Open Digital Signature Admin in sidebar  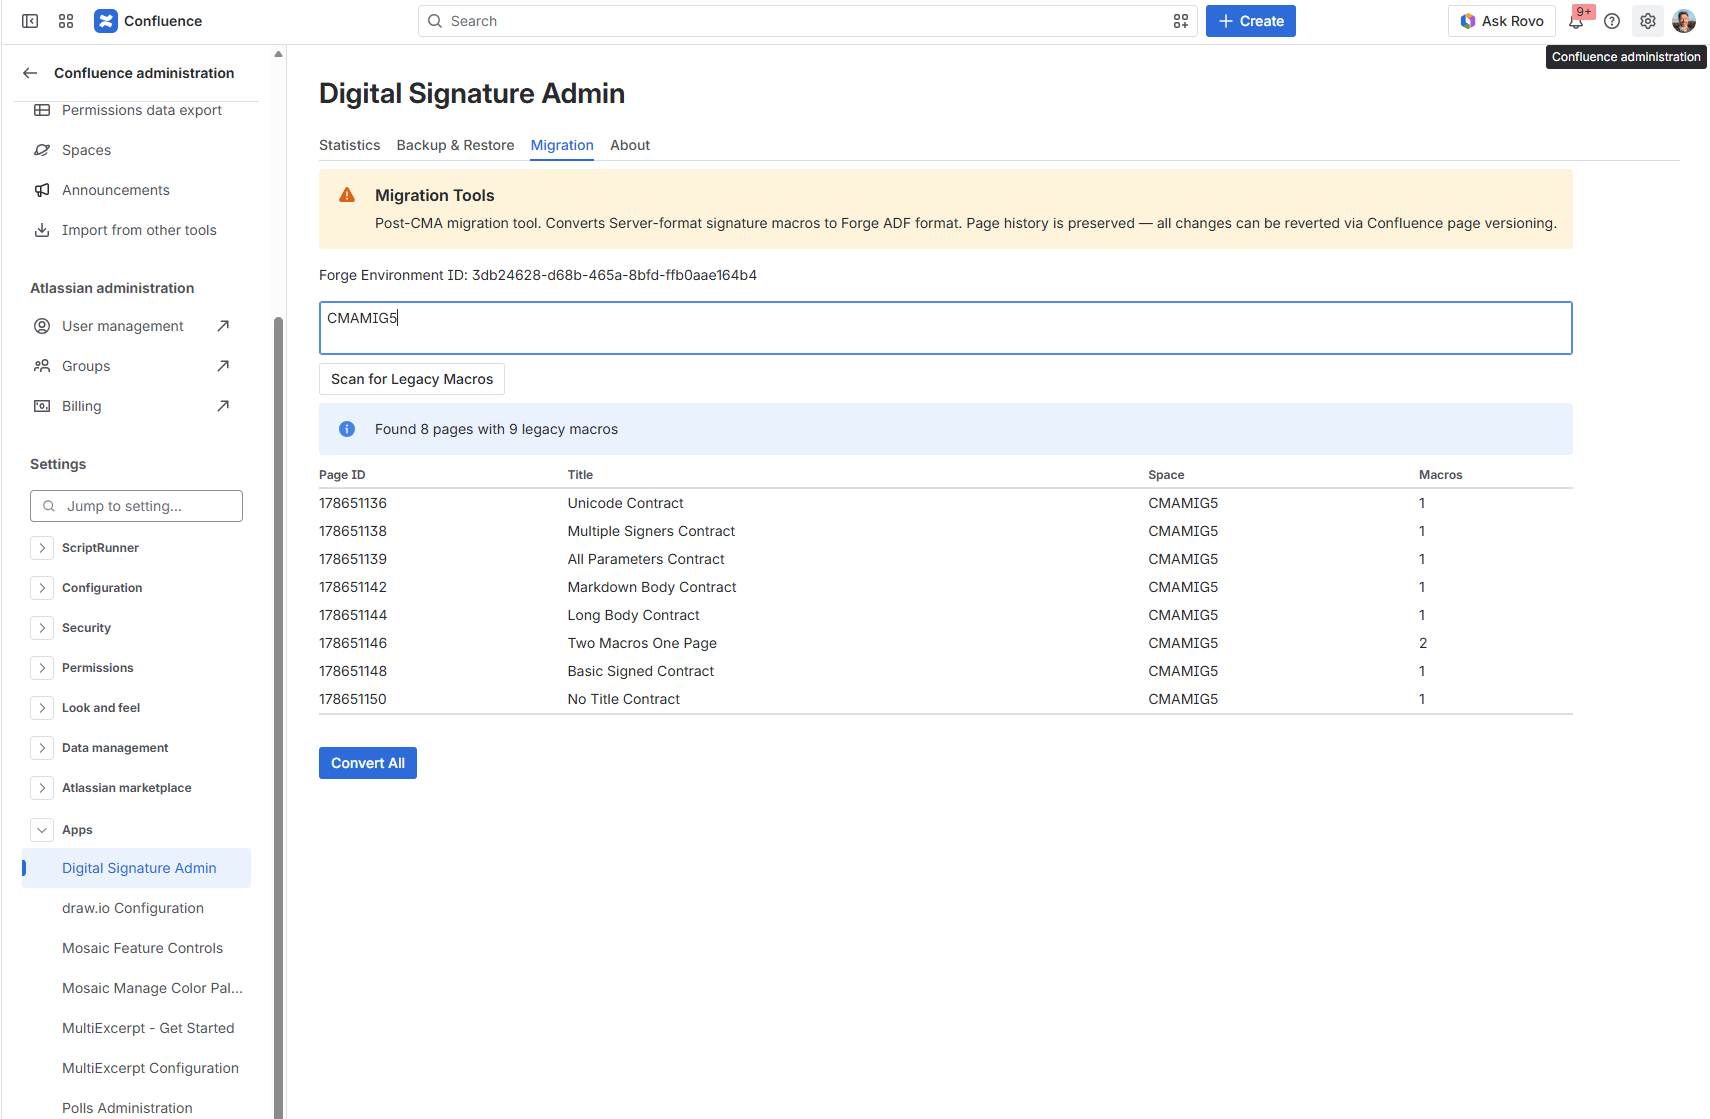pos(137,868)
